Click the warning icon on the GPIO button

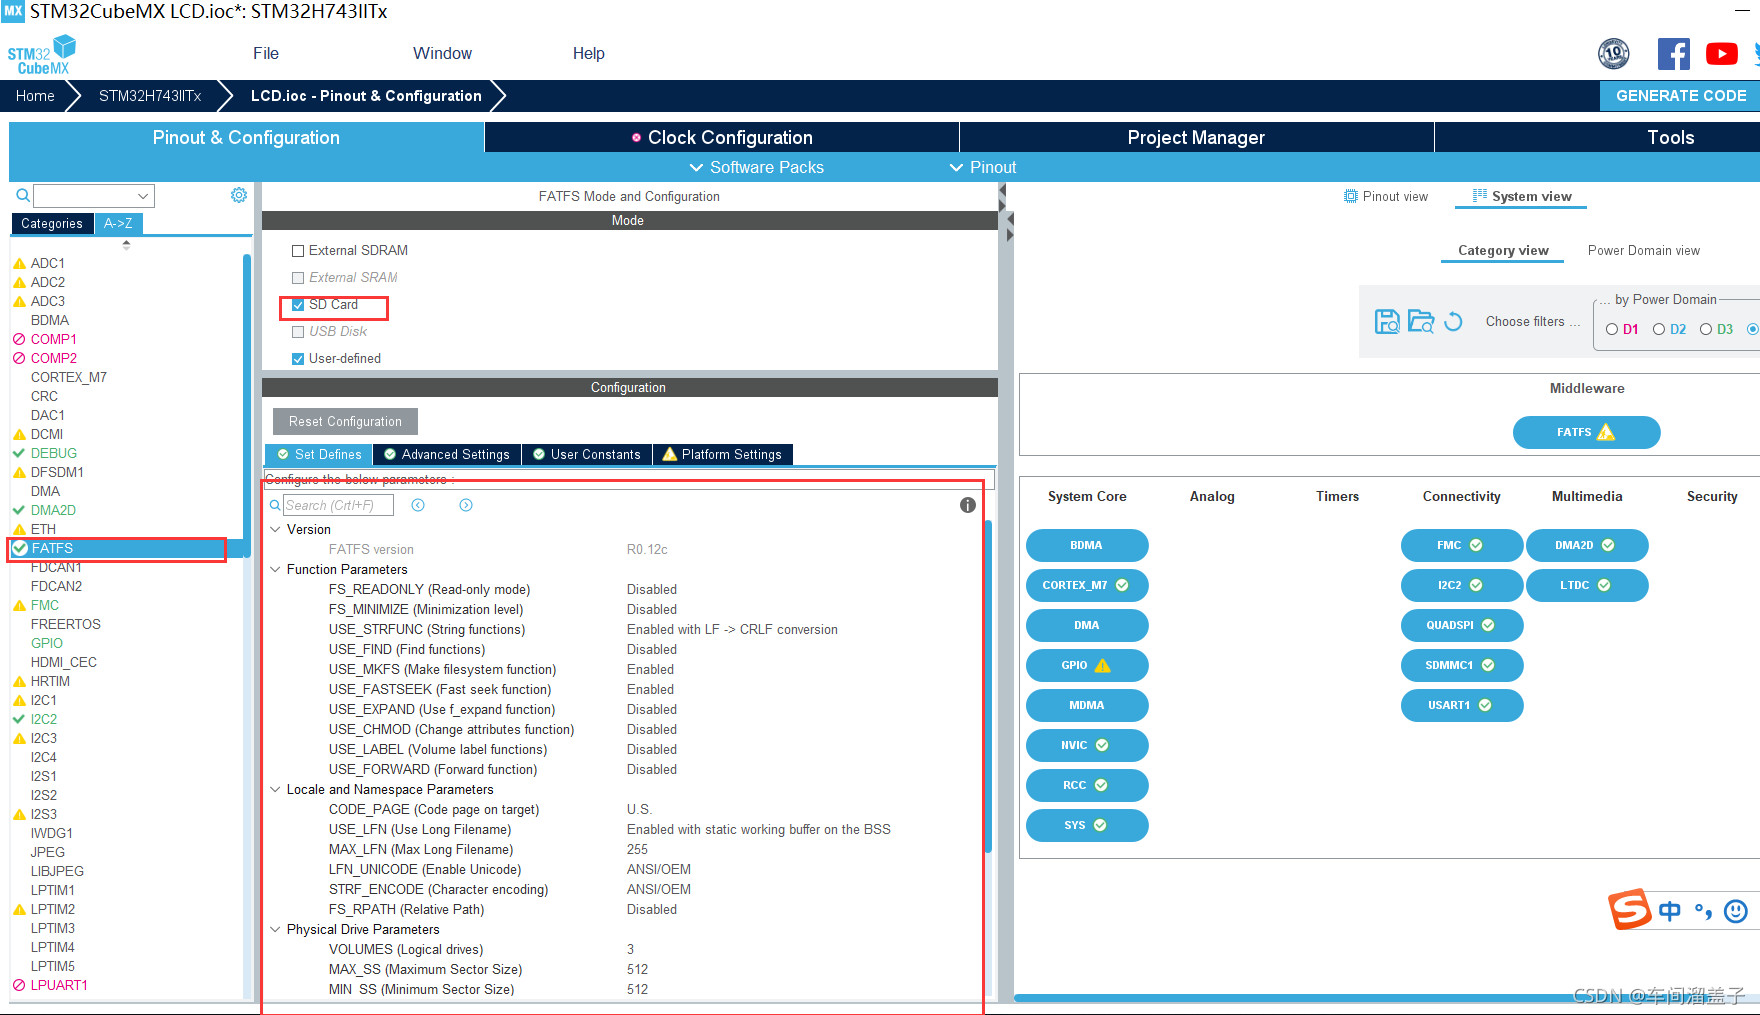coord(1102,665)
